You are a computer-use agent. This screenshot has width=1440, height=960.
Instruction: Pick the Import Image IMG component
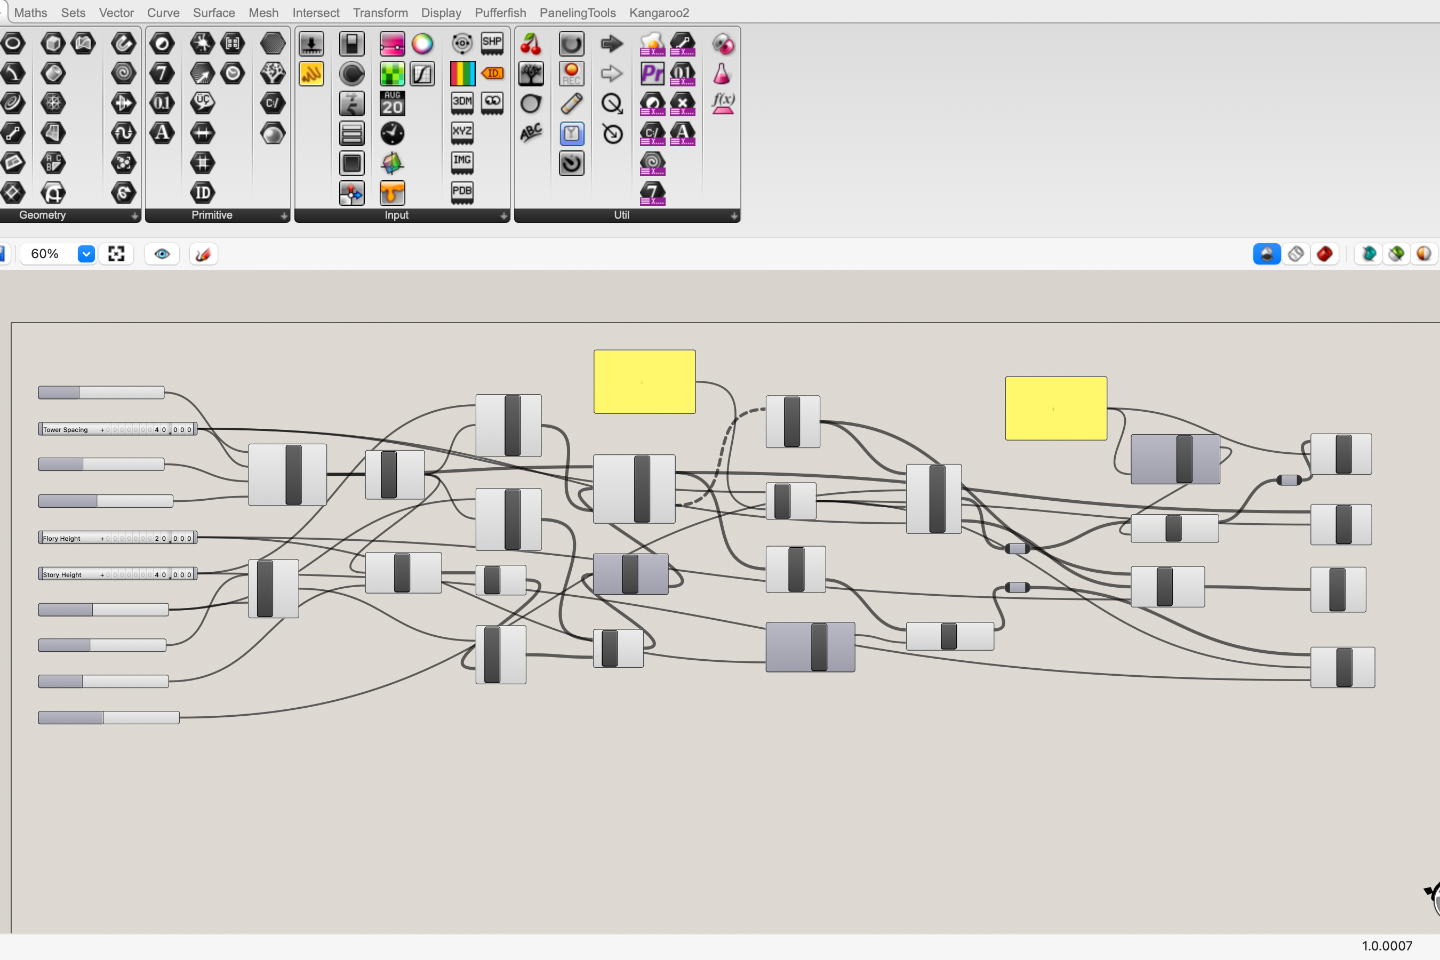tap(462, 163)
